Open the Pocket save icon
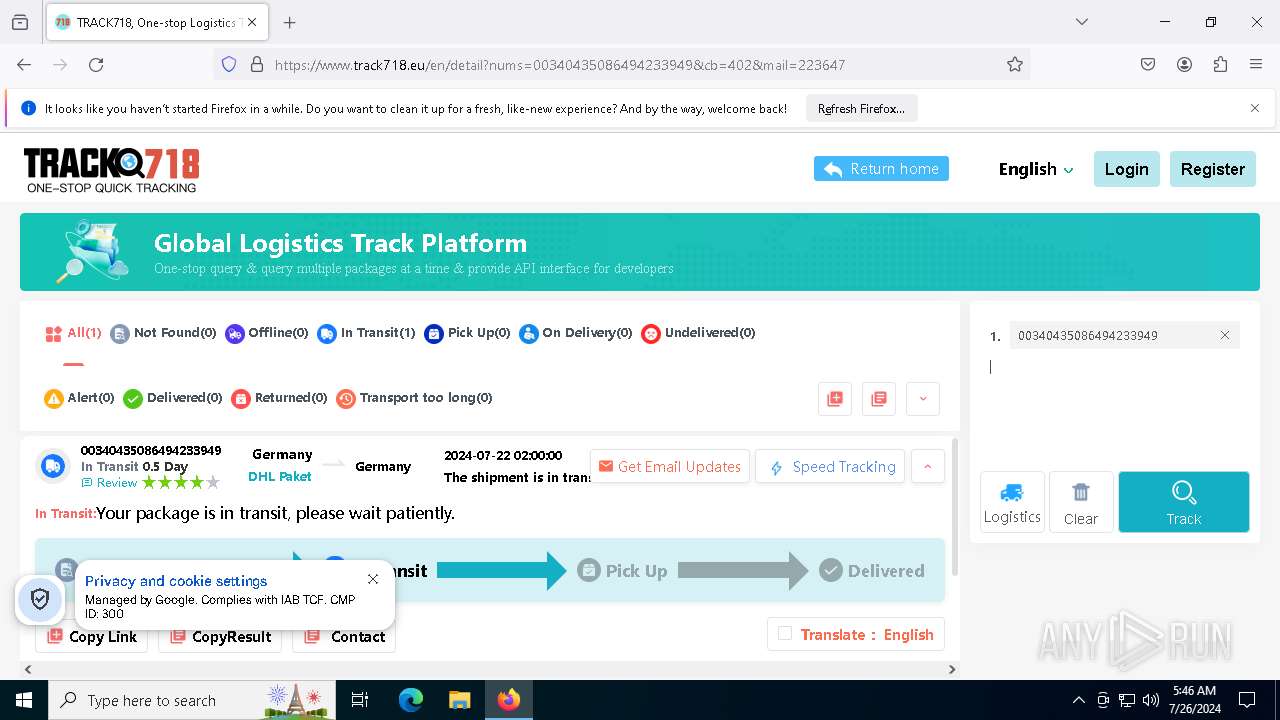Viewport: 1280px width, 720px height. tap(1148, 64)
